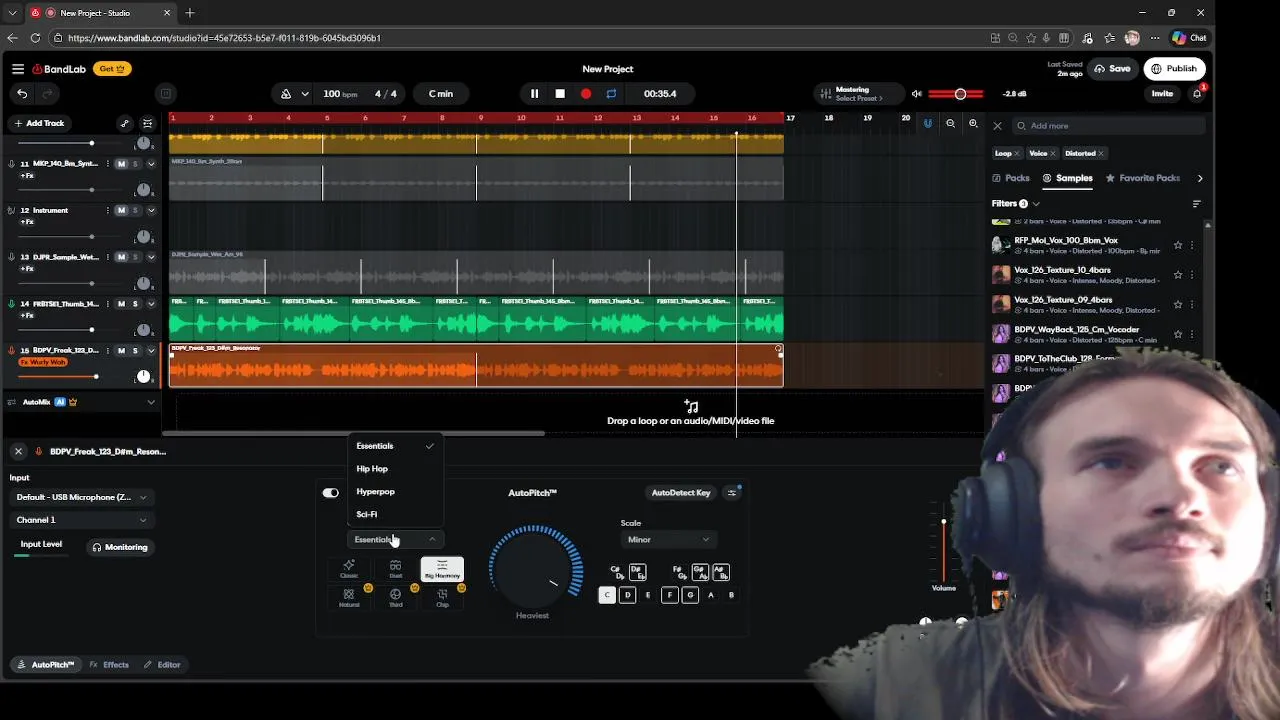The height and width of the screenshot is (720, 1280).
Task: Click the pan knob on track 15
Action: coord(143,376)
